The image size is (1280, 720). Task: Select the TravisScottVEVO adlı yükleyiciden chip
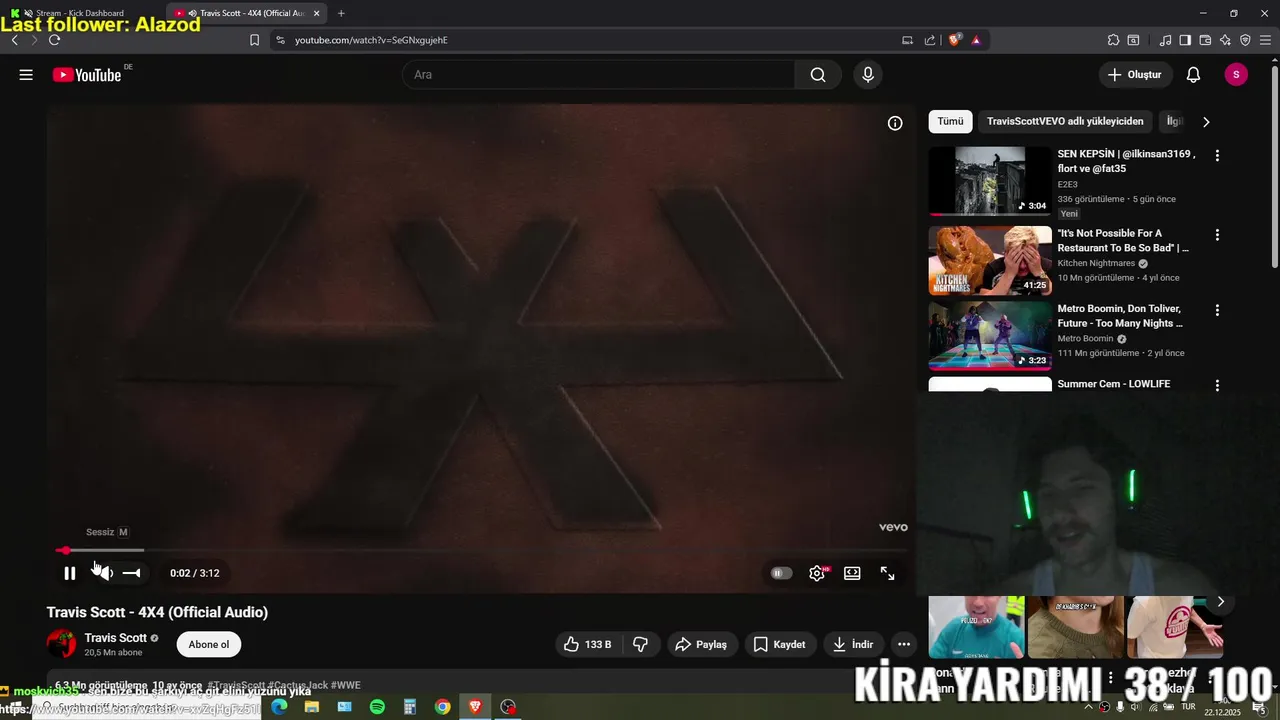tap(1065, 121)
